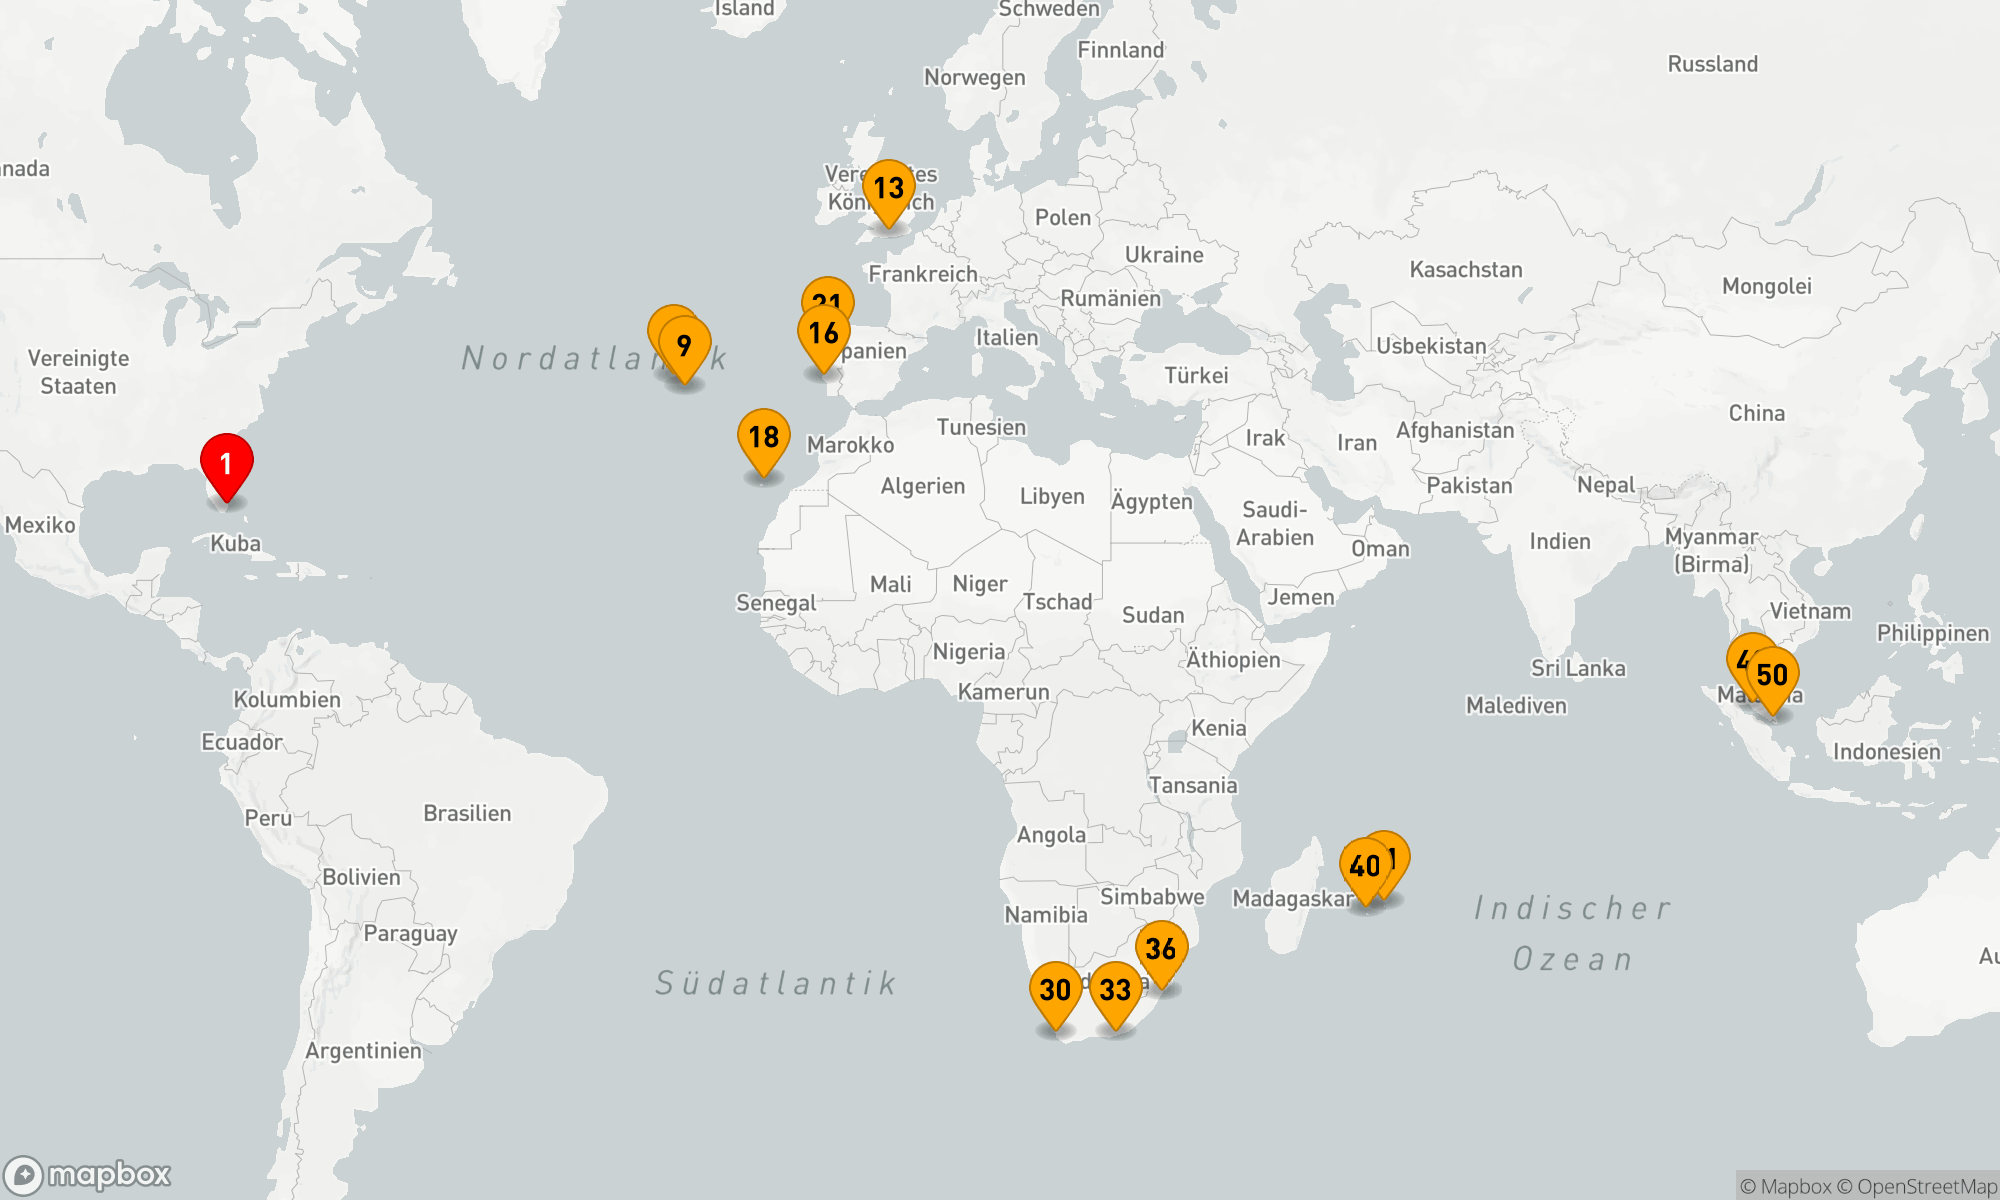Select the orange pin numbered 33

point(1115,990)
